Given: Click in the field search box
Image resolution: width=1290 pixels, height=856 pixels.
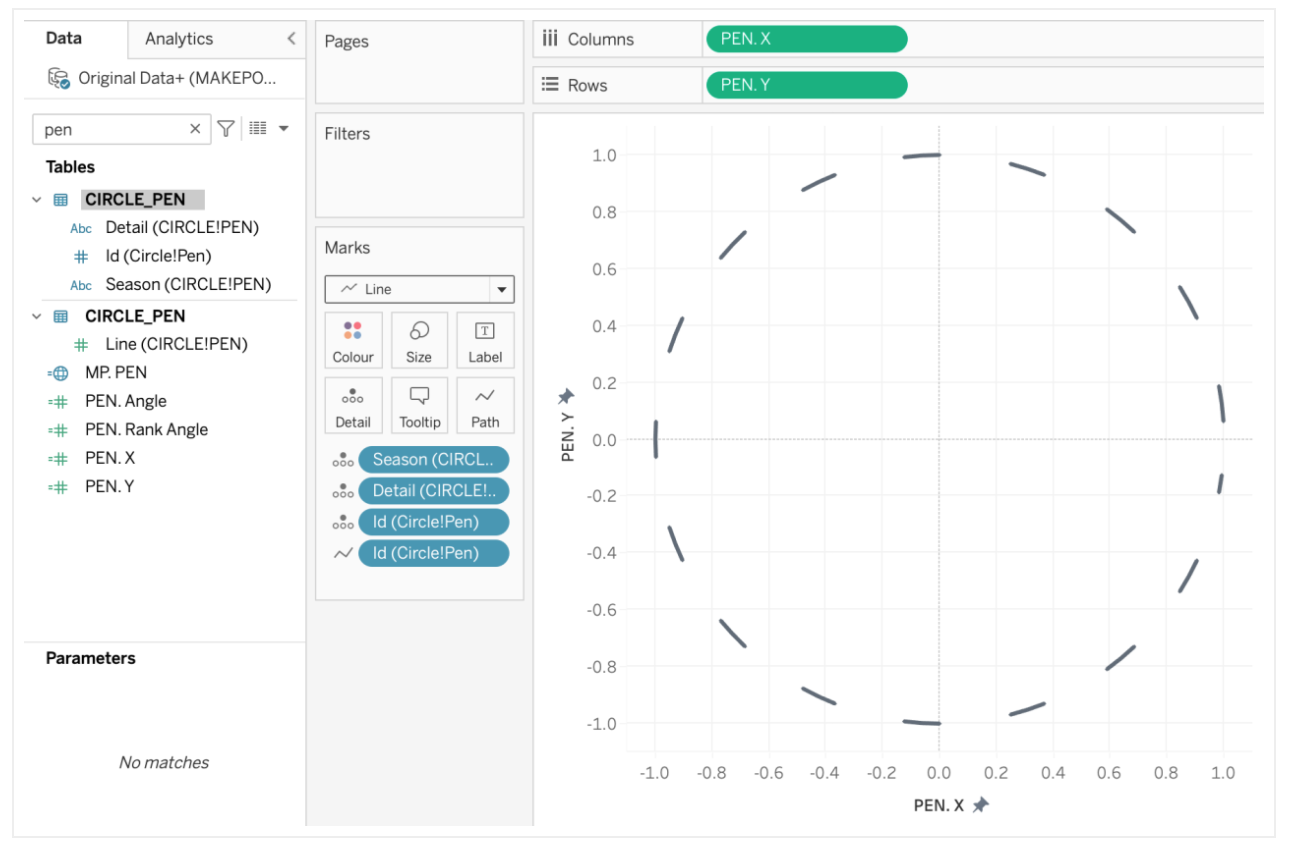Looking at the screenshot, I should [112, 129].
